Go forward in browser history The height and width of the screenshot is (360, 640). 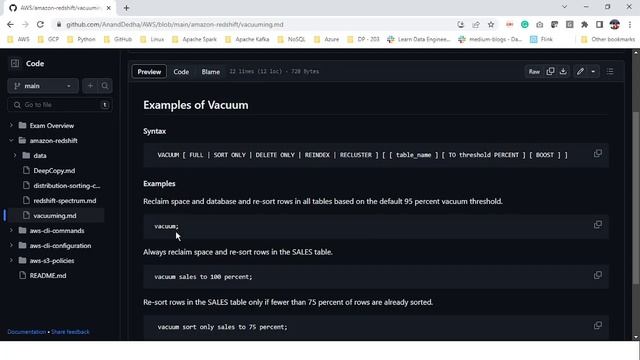coord(25,24)
